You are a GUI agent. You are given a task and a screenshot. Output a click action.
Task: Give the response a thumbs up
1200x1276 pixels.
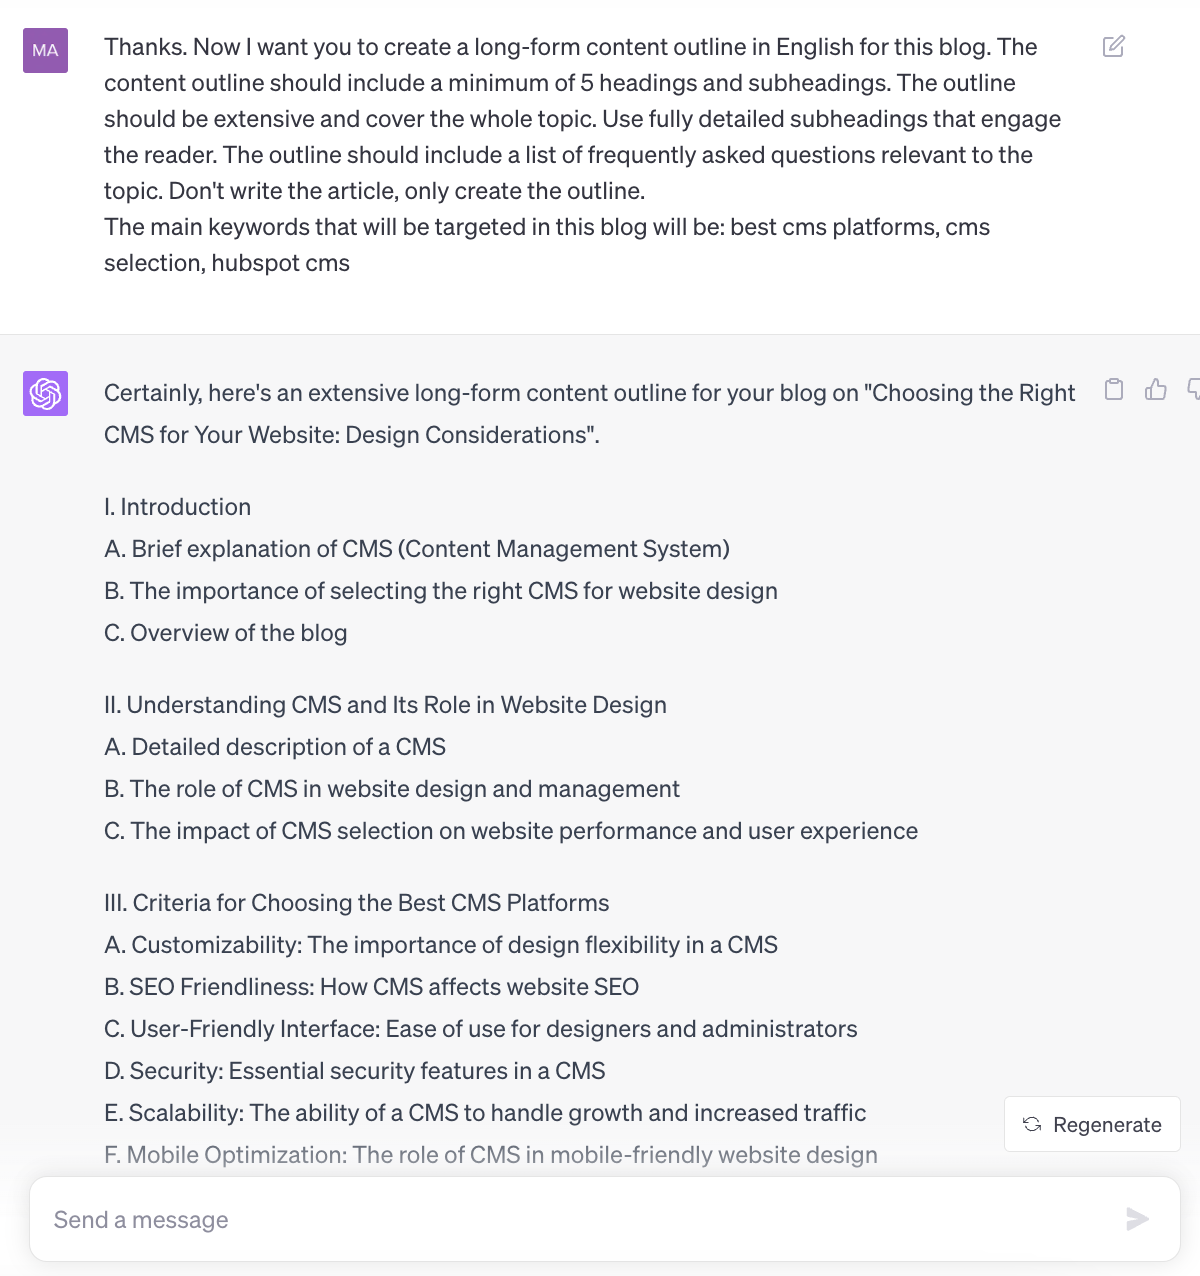(x=1156, y=389)
